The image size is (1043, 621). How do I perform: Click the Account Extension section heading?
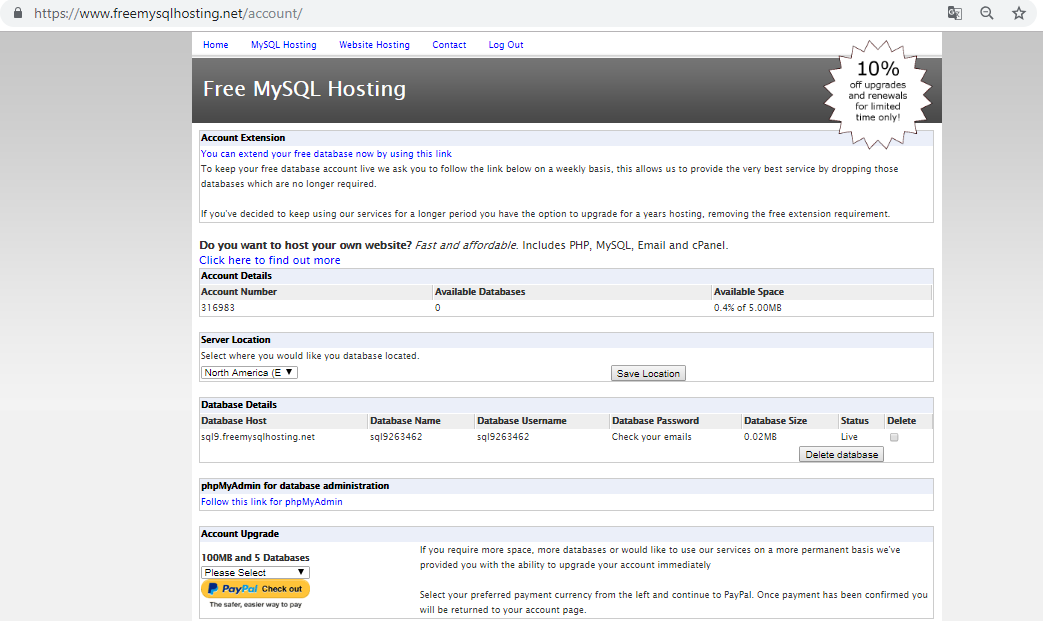click(x=243, y=138)
